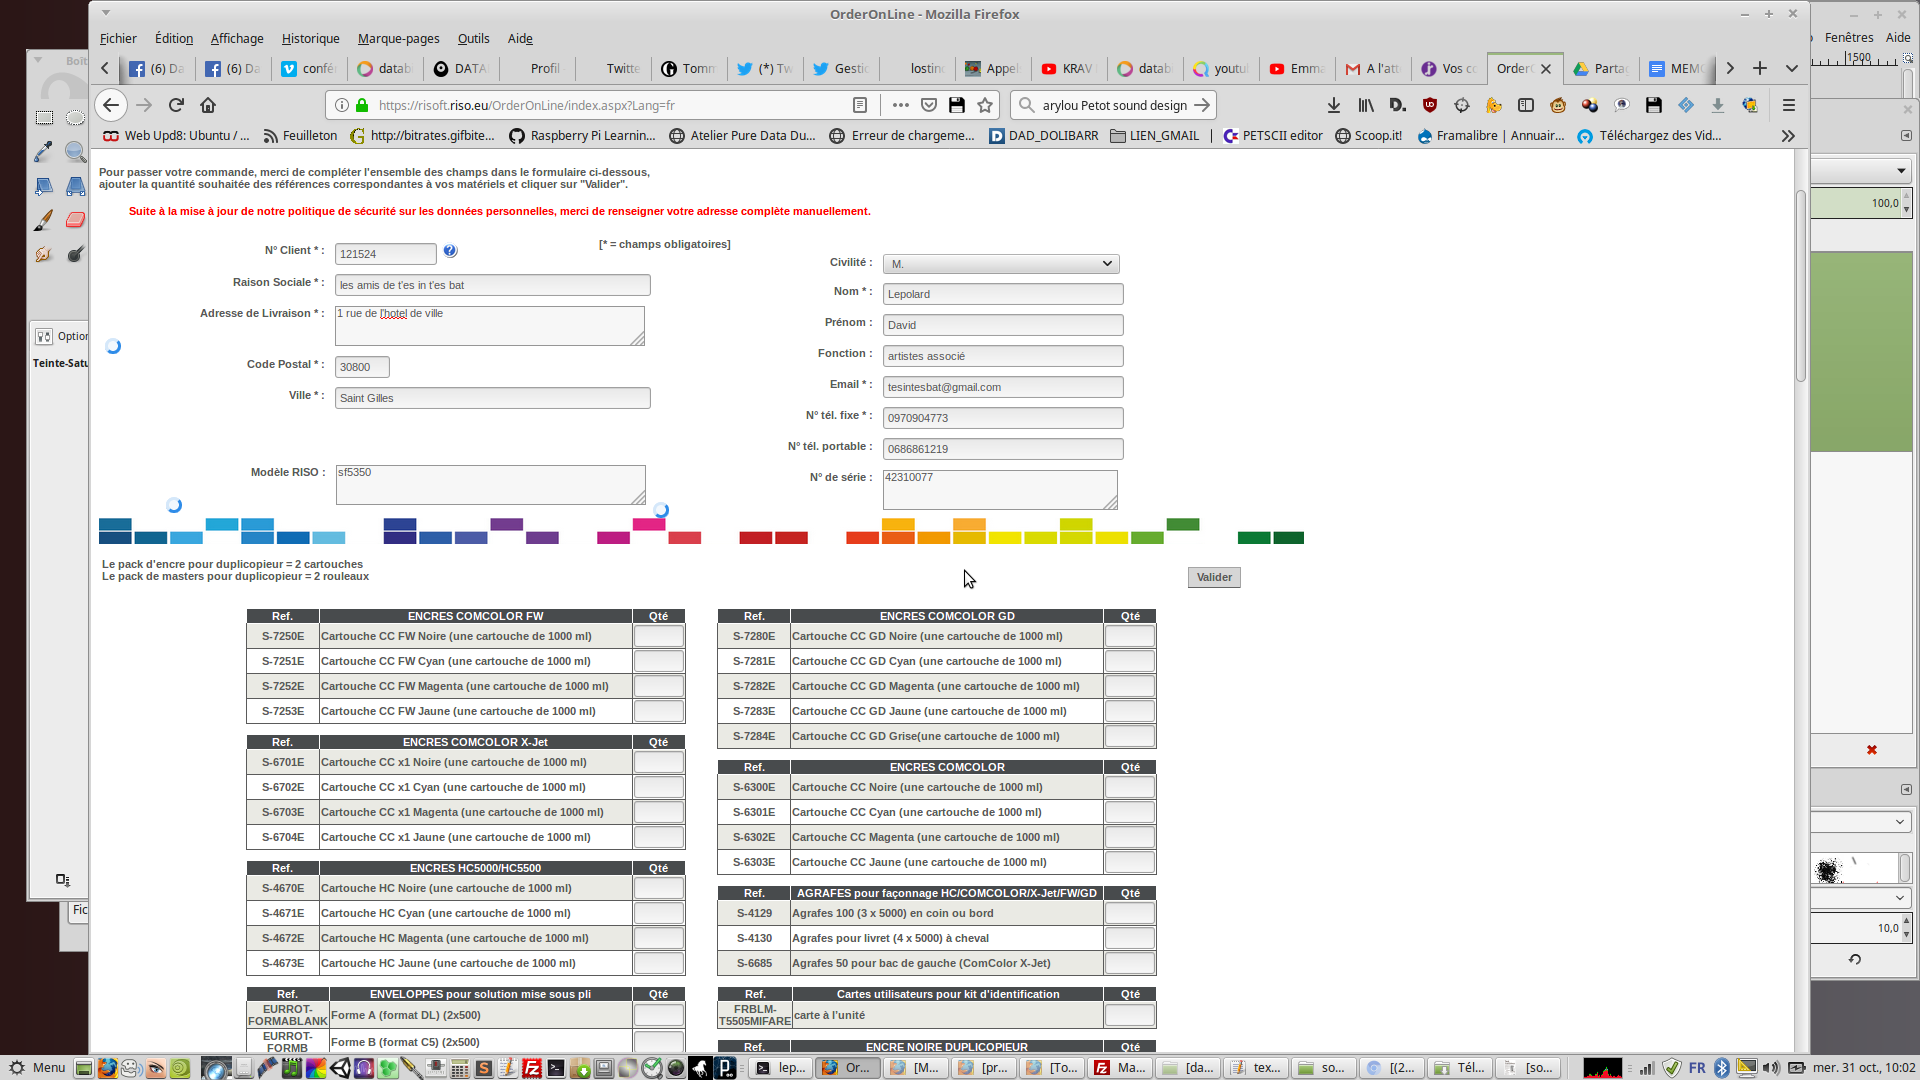
Task: Click the Valider button
Action: click(x=1214, y=577)
